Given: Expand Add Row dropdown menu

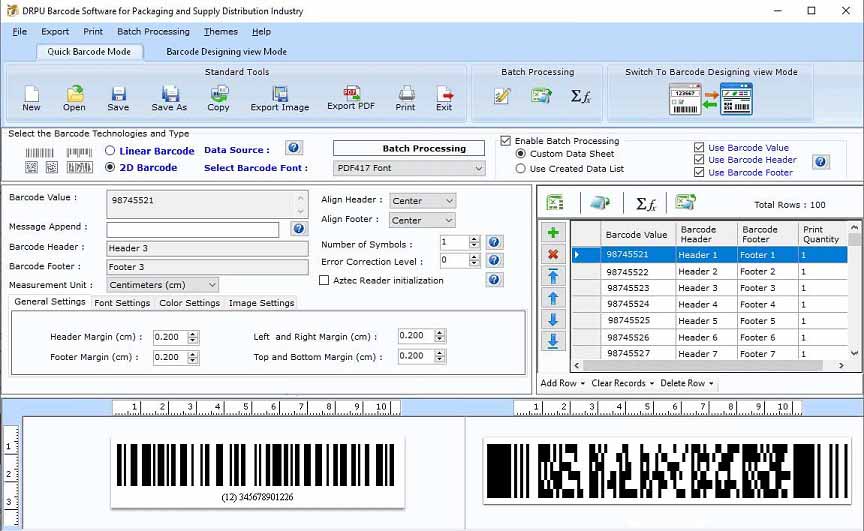Looking at the screenshot, I should (x=563, y=383).
